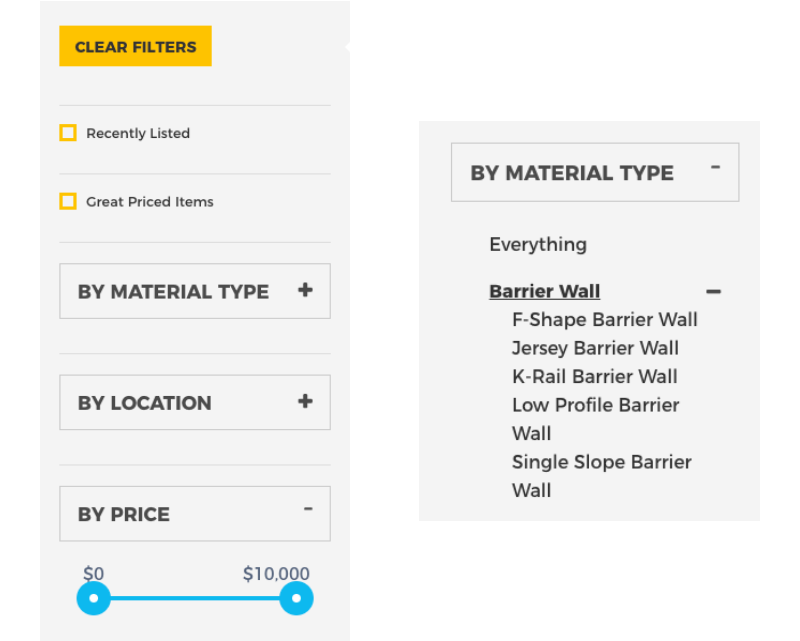Enable the Recently Listed checkbox
Image resolution: width=800 pixels, height=641 pixels.
click(68, 133)
